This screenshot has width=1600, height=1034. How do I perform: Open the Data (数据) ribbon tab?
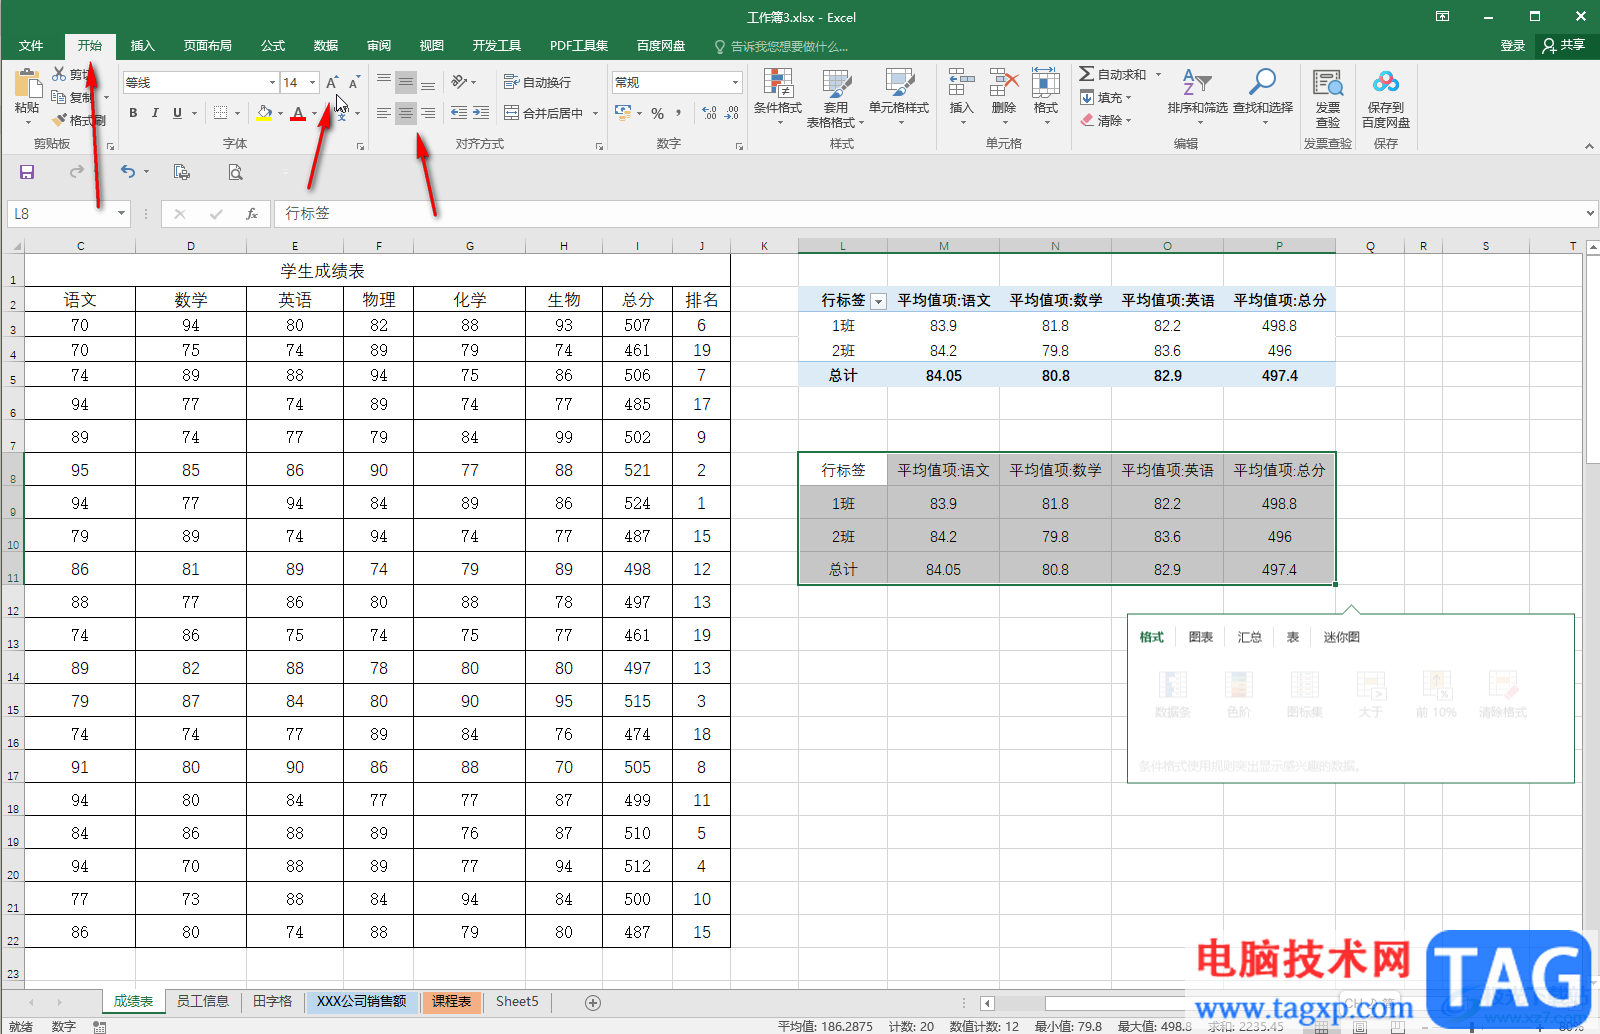click(x=326, y=46)
